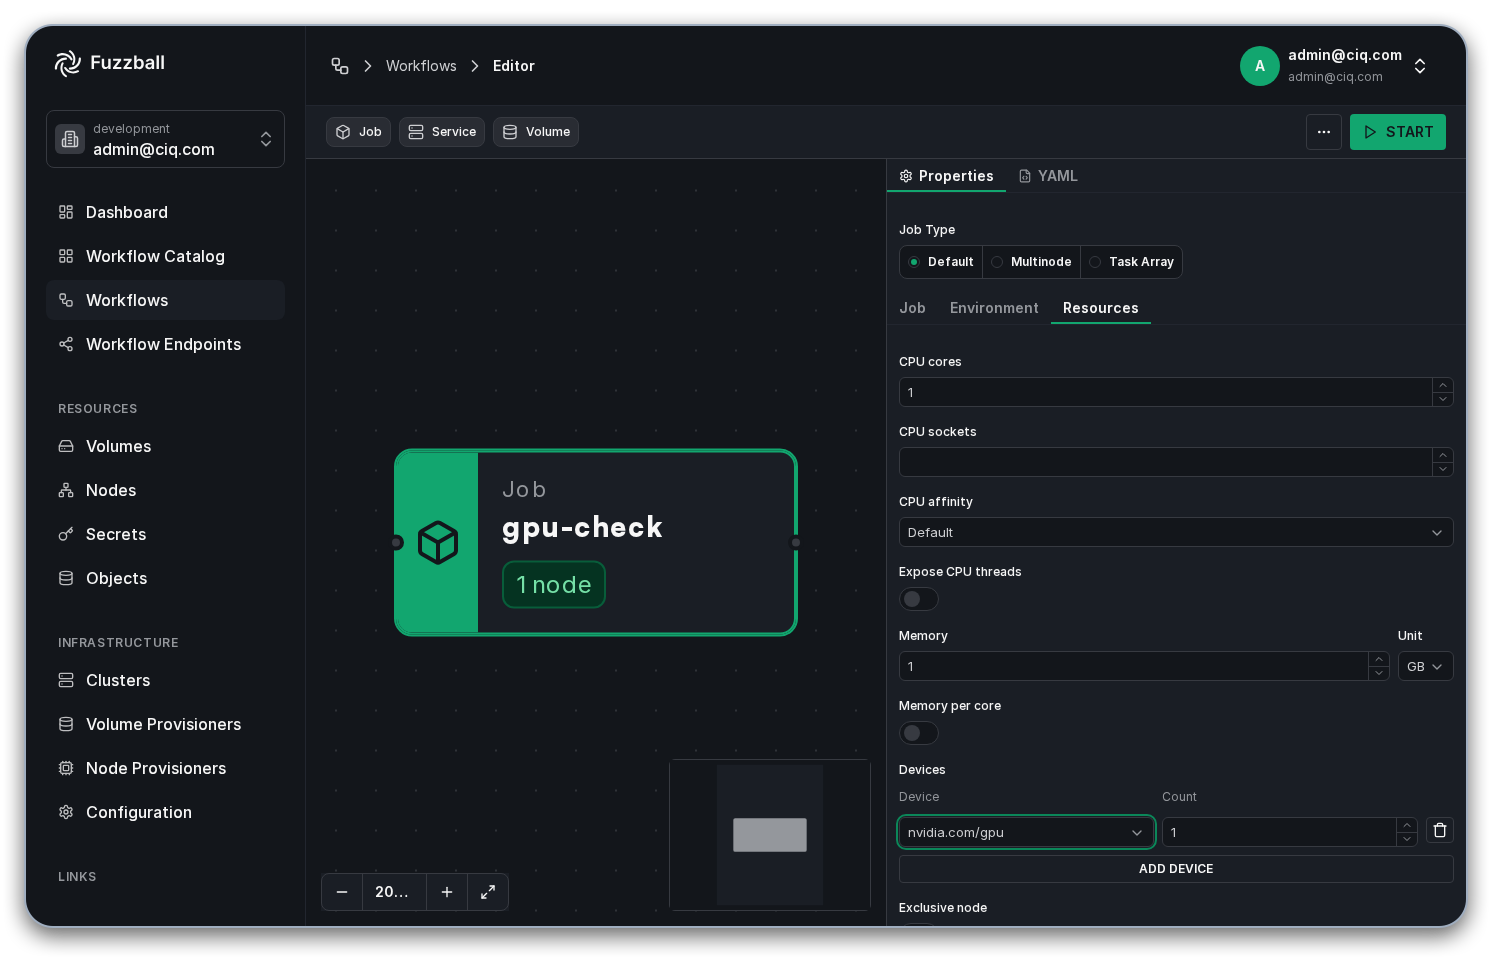Decrement the device Count value
Viewport: 1492px width, 960px height.
(1407, 839)
